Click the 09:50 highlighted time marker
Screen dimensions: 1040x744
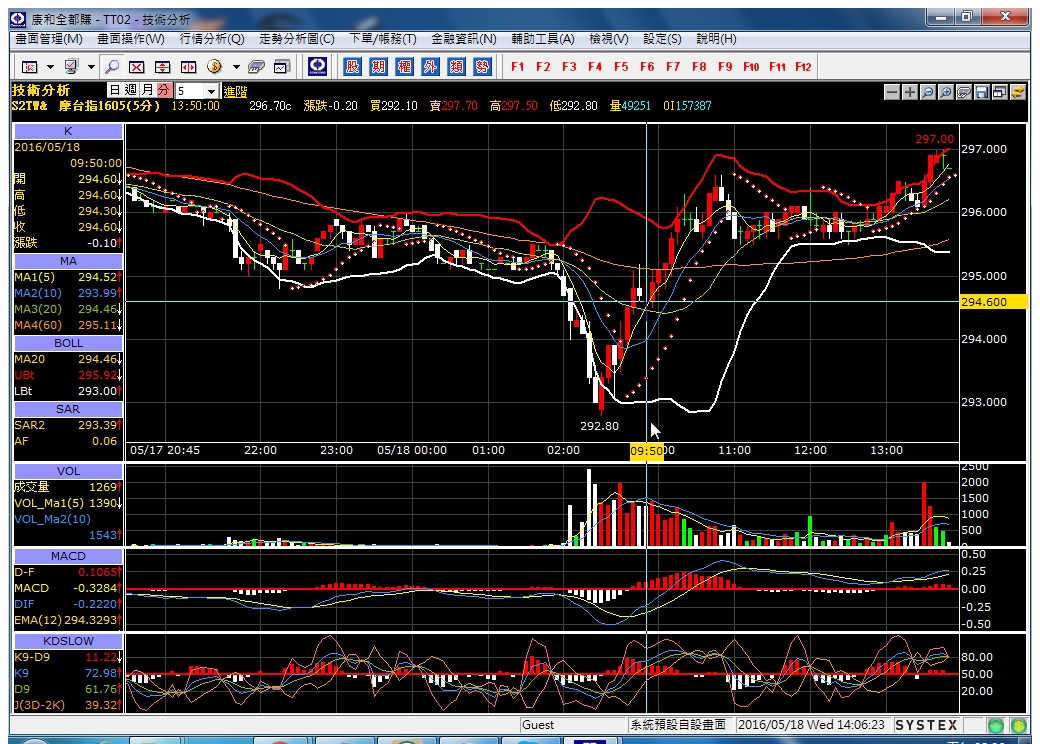(647, 451)
